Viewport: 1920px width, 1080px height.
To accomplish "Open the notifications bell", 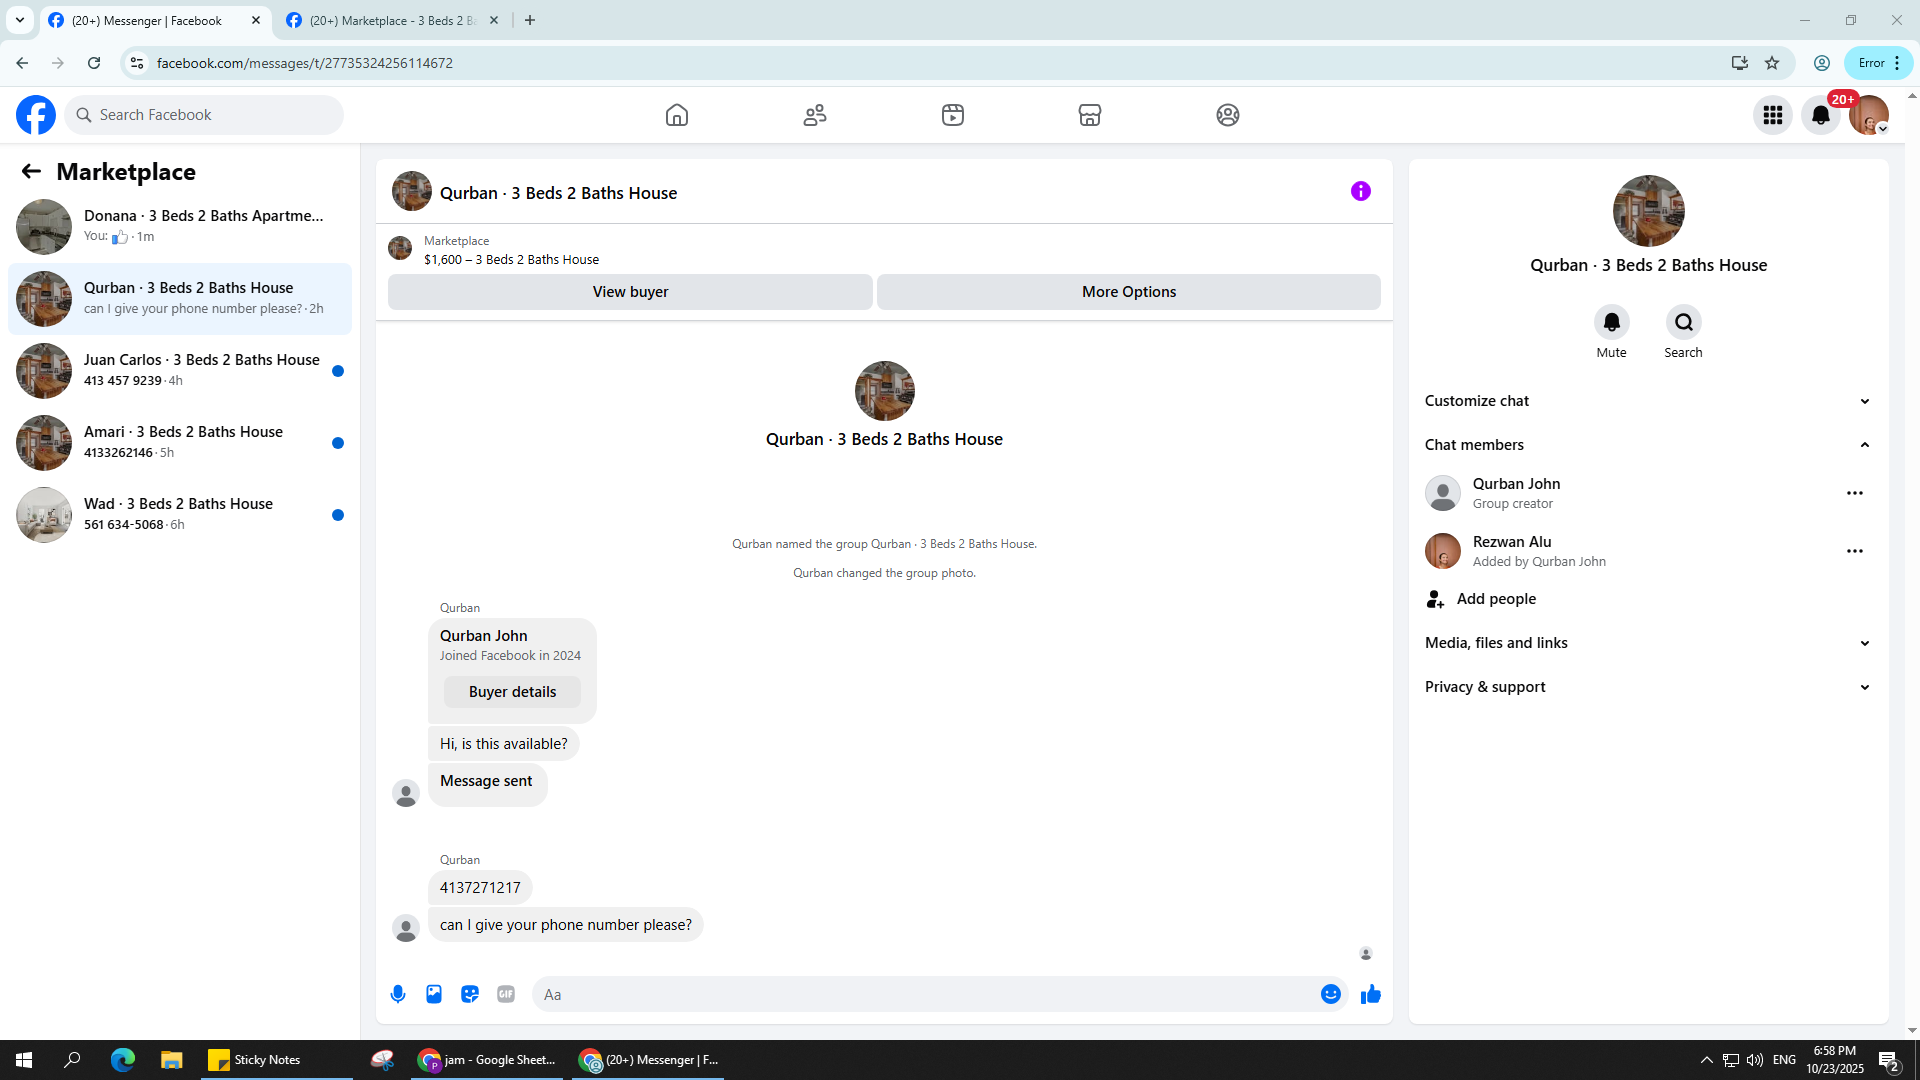I will (x=1820, y=115).
